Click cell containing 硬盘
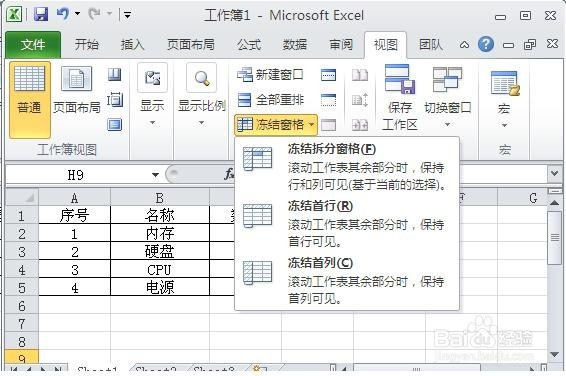The width and height of the screenshot is (566, 376). (160, 252)
